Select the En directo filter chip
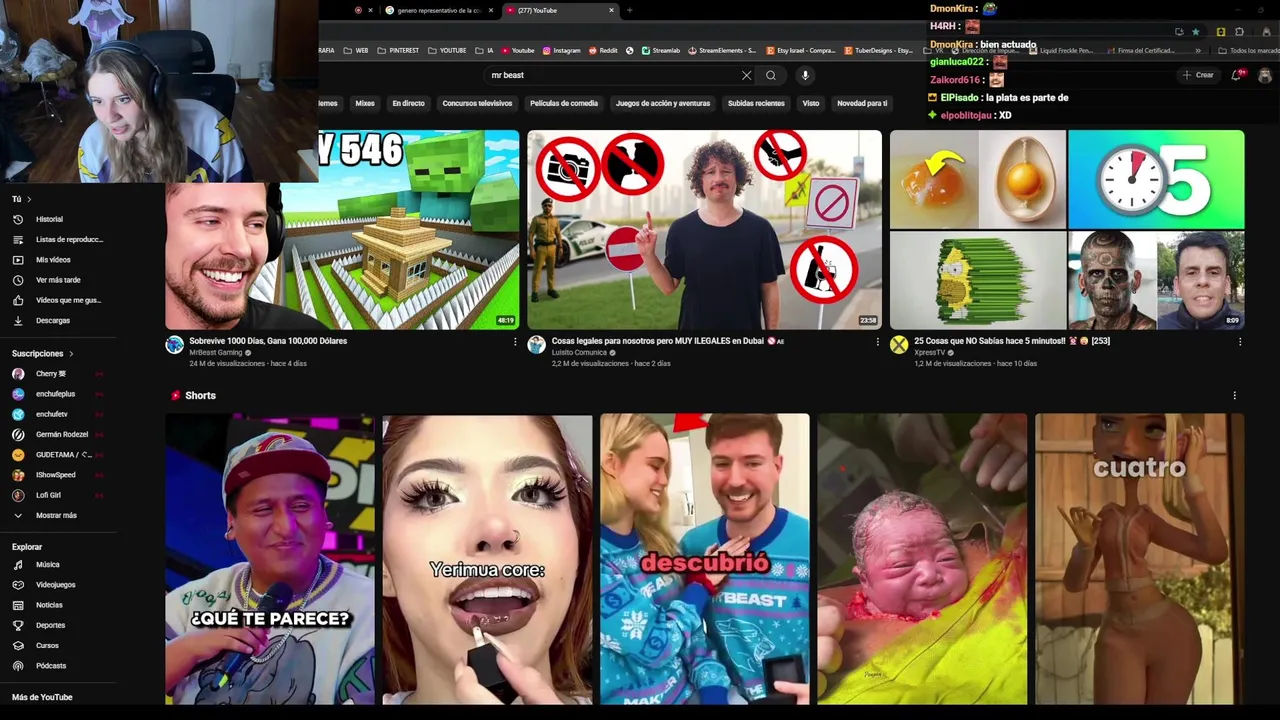The width and height of the screenshot is (1280, 720). coord(408,103)
